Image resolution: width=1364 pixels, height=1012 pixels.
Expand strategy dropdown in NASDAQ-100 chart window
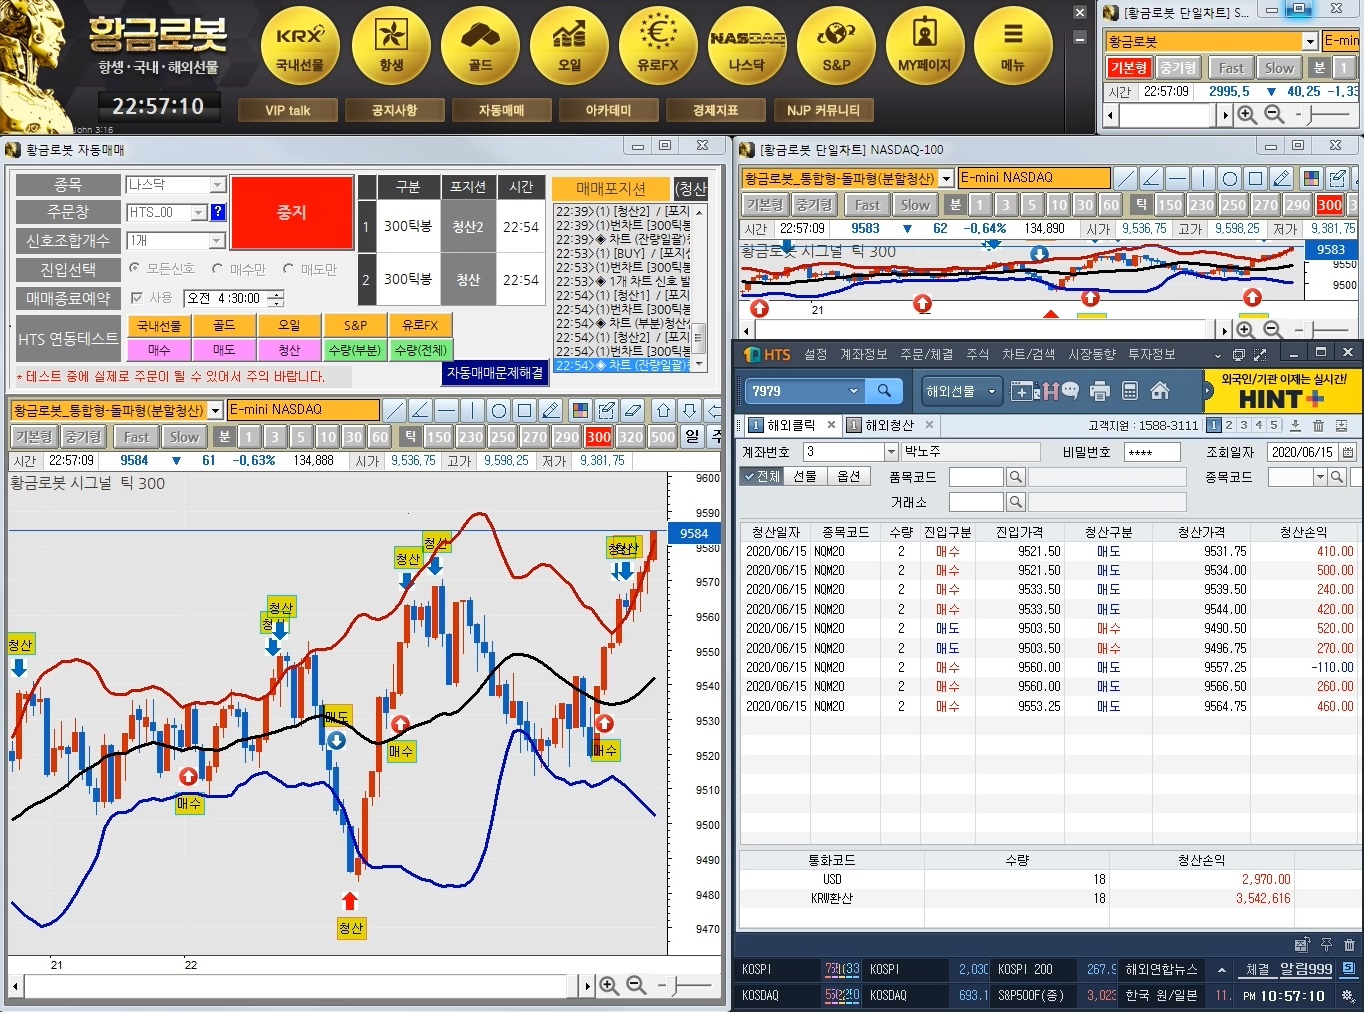946,178
